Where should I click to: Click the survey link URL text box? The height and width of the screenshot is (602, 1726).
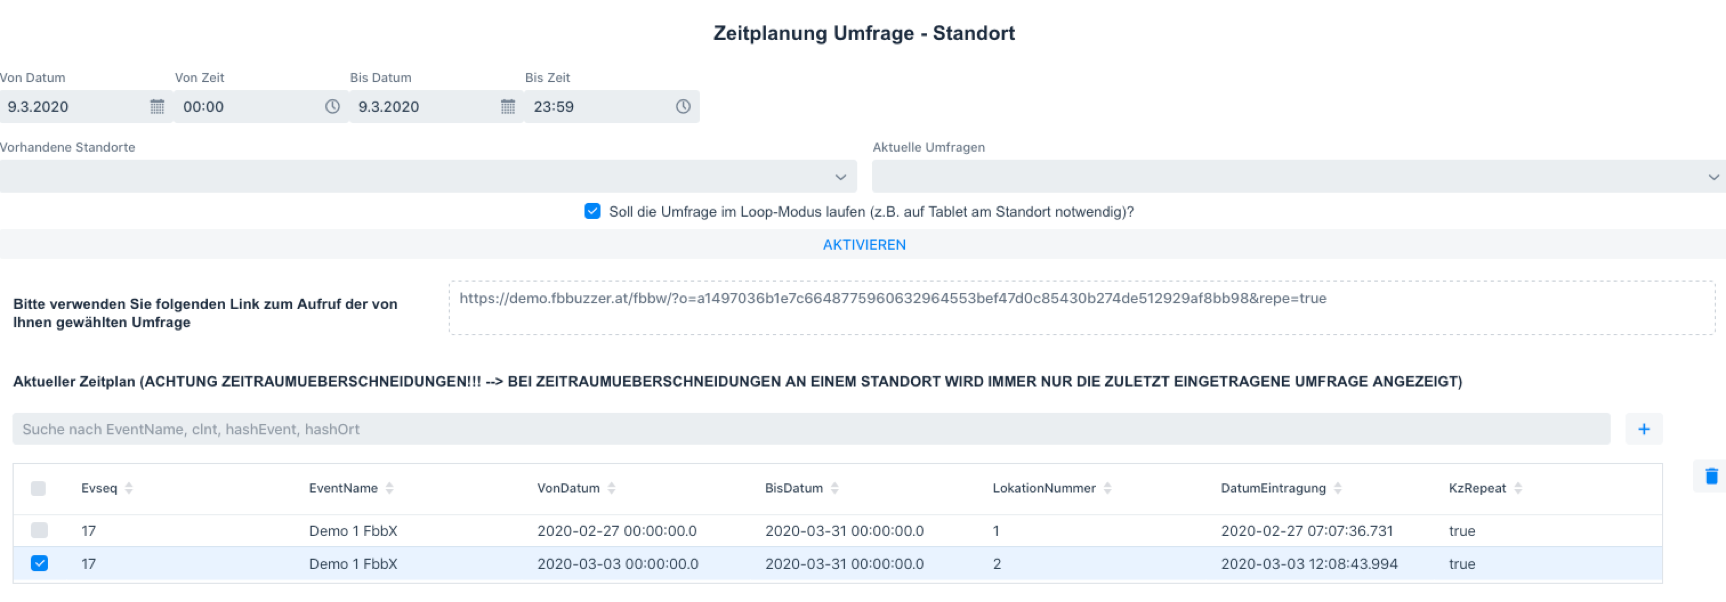[1082, 308]
